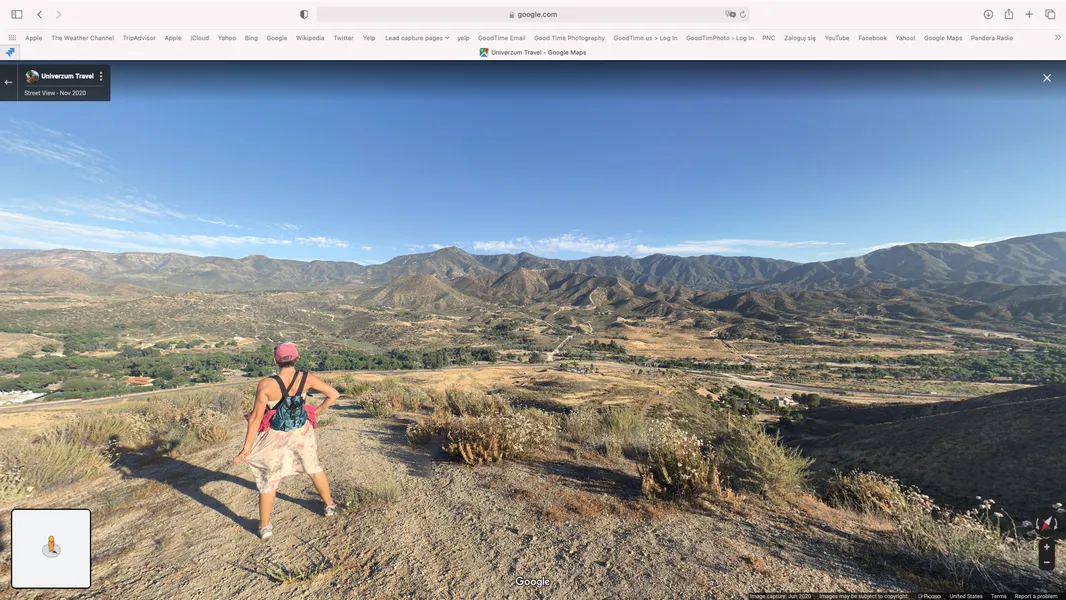Image resolution: width=1066 pixels, height=600 pixels.
Task: Zoom out with the minus button
Action: pyautogui.click(x=1047, y=563)
